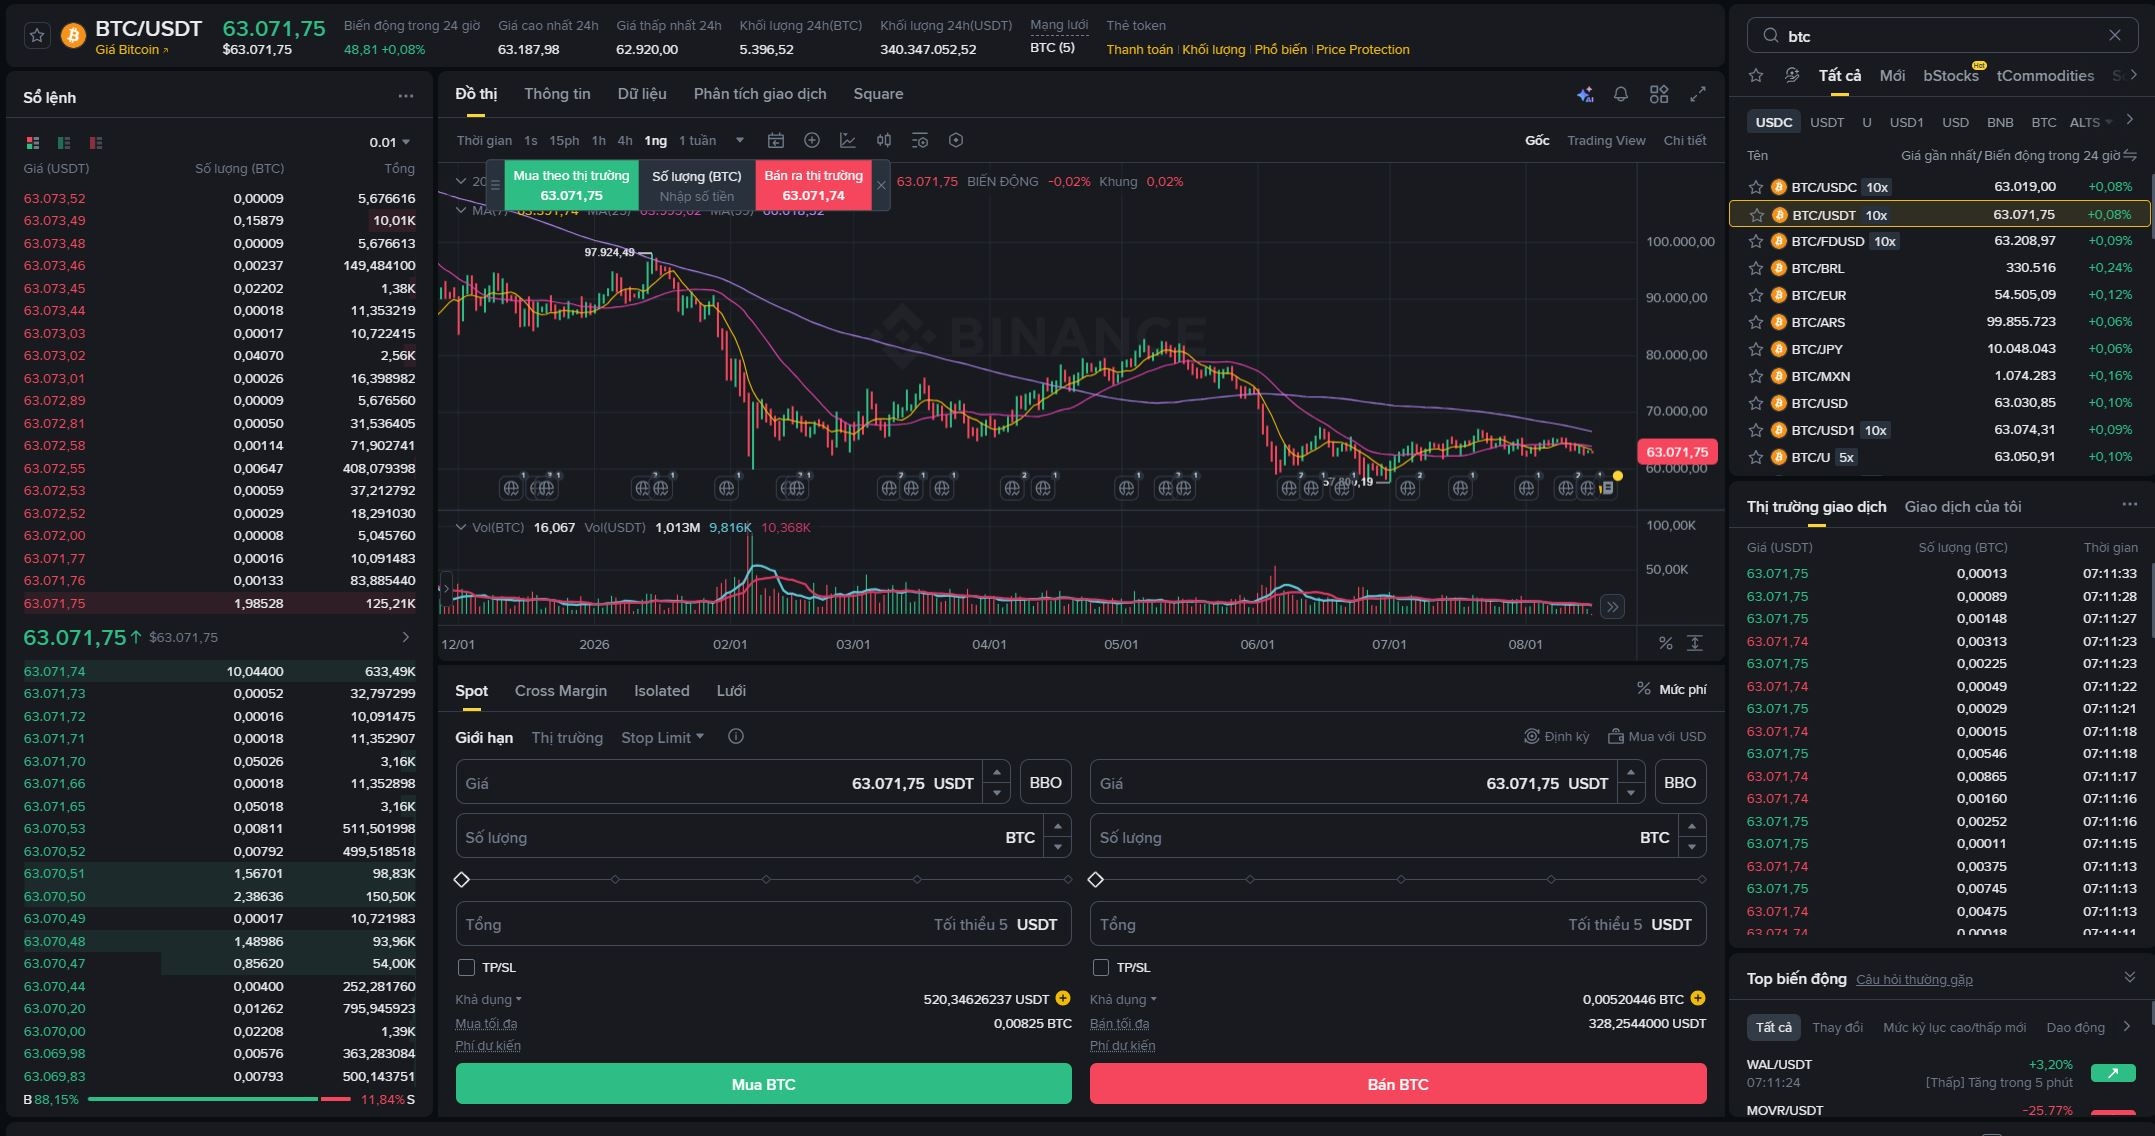Change candlestick chart style icon
This screenshot has height=1136, width=2155.
coord(884,140)
